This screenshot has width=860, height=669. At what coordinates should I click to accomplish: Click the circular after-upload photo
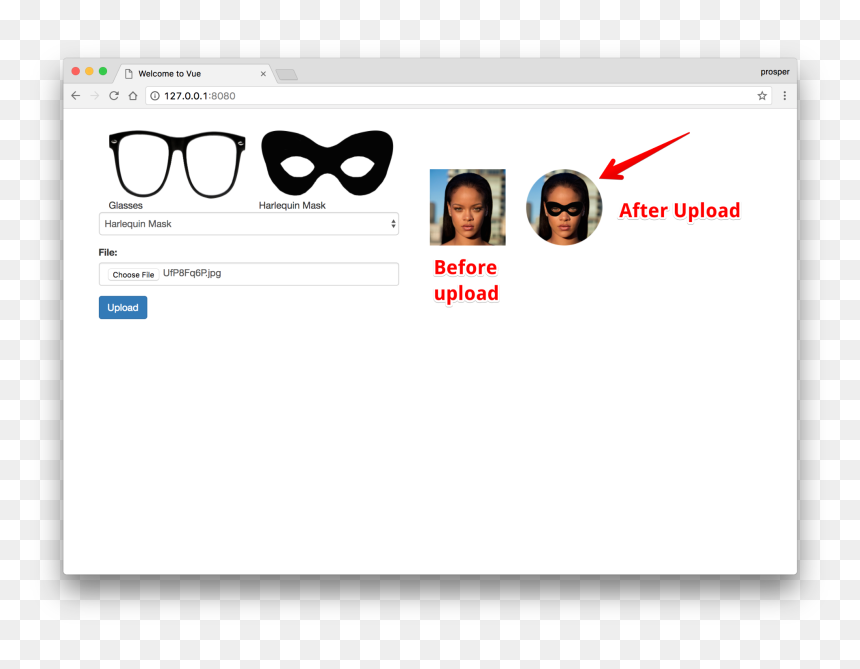564,207
